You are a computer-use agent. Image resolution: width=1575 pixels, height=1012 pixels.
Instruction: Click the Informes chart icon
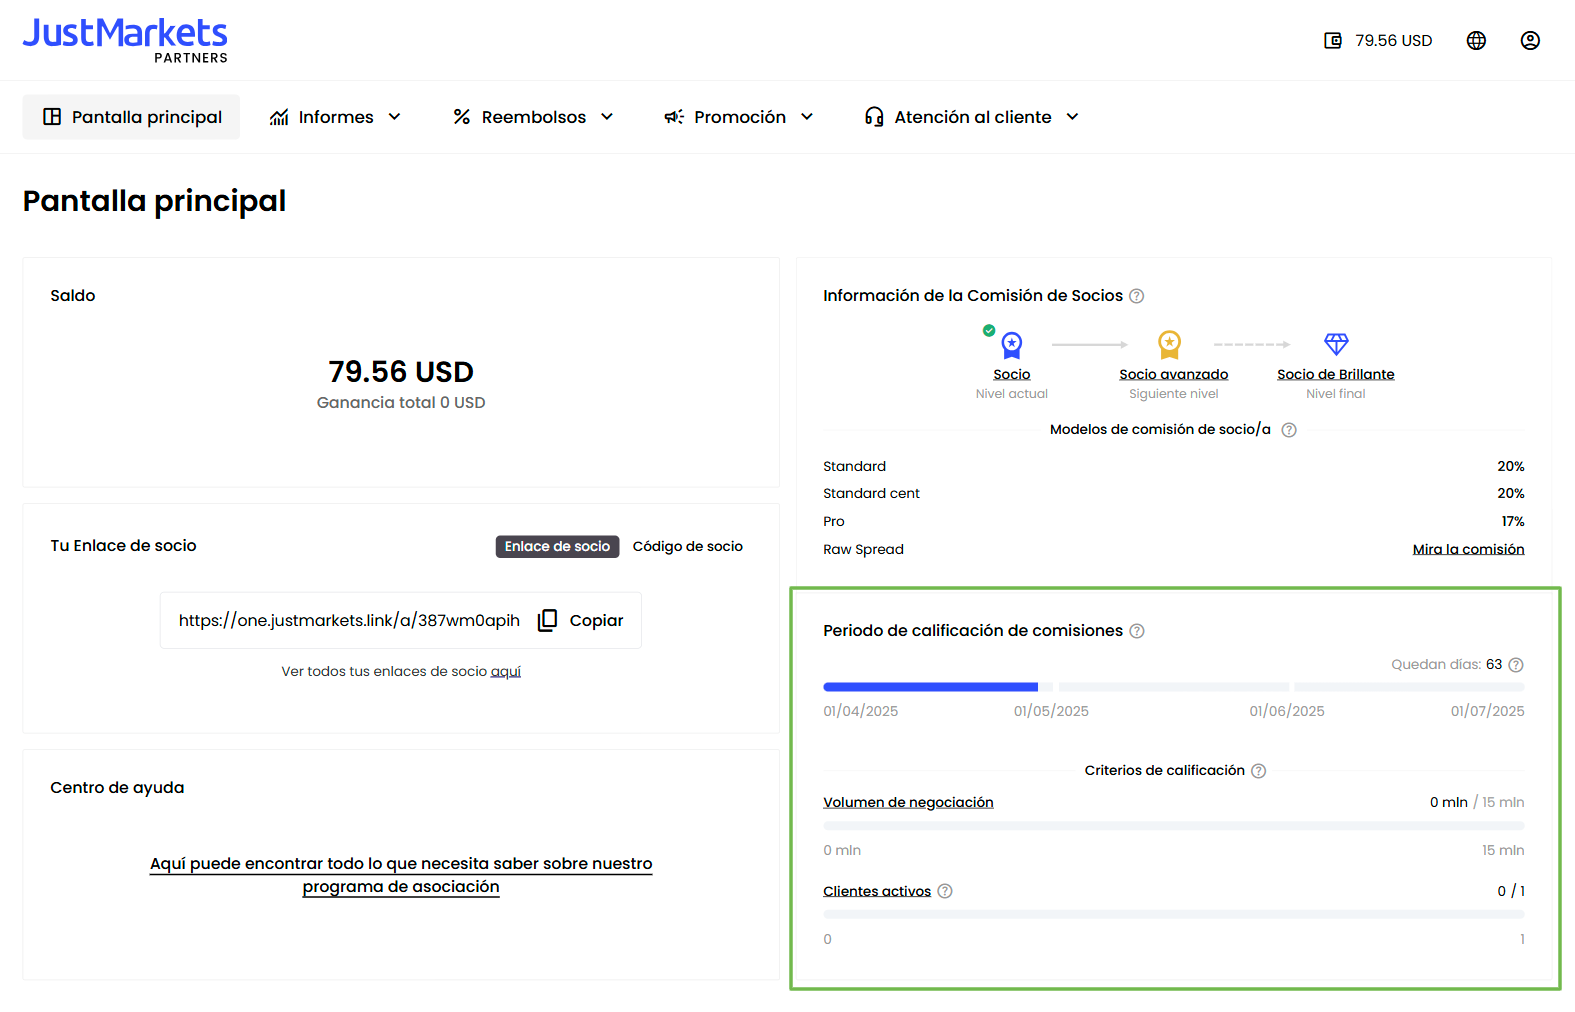point(279,117)
